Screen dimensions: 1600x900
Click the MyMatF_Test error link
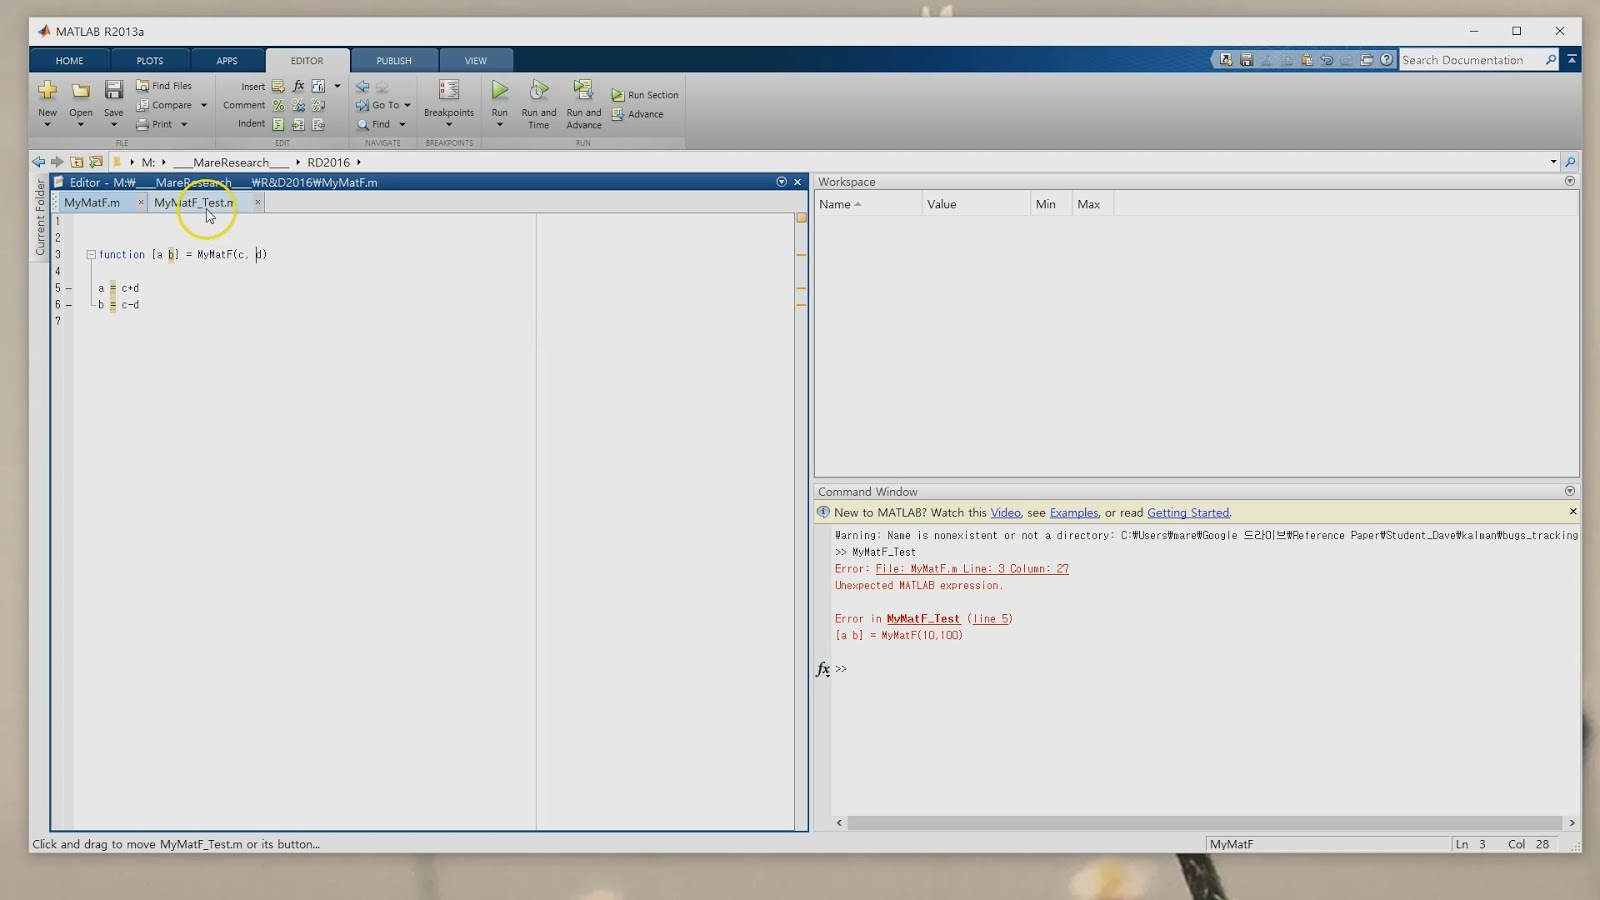[923, 619]
